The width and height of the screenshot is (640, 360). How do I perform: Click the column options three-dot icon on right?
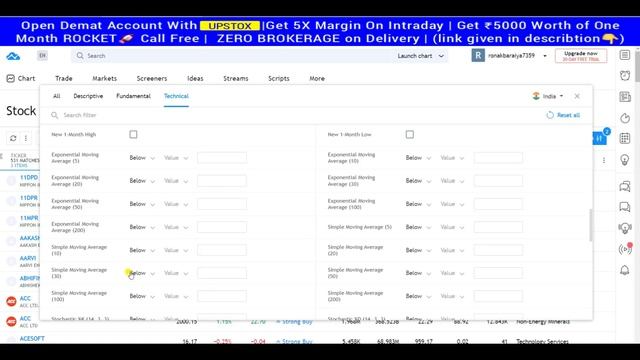(604, 160)
